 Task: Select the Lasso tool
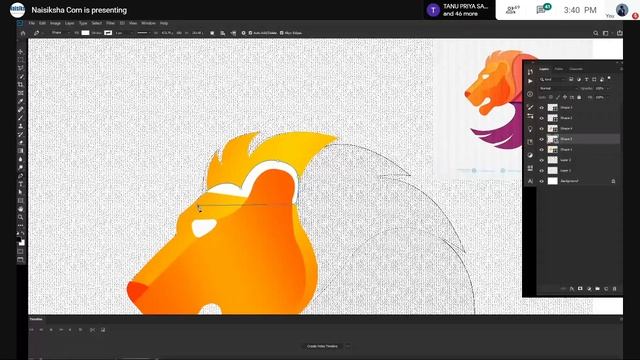20,68
